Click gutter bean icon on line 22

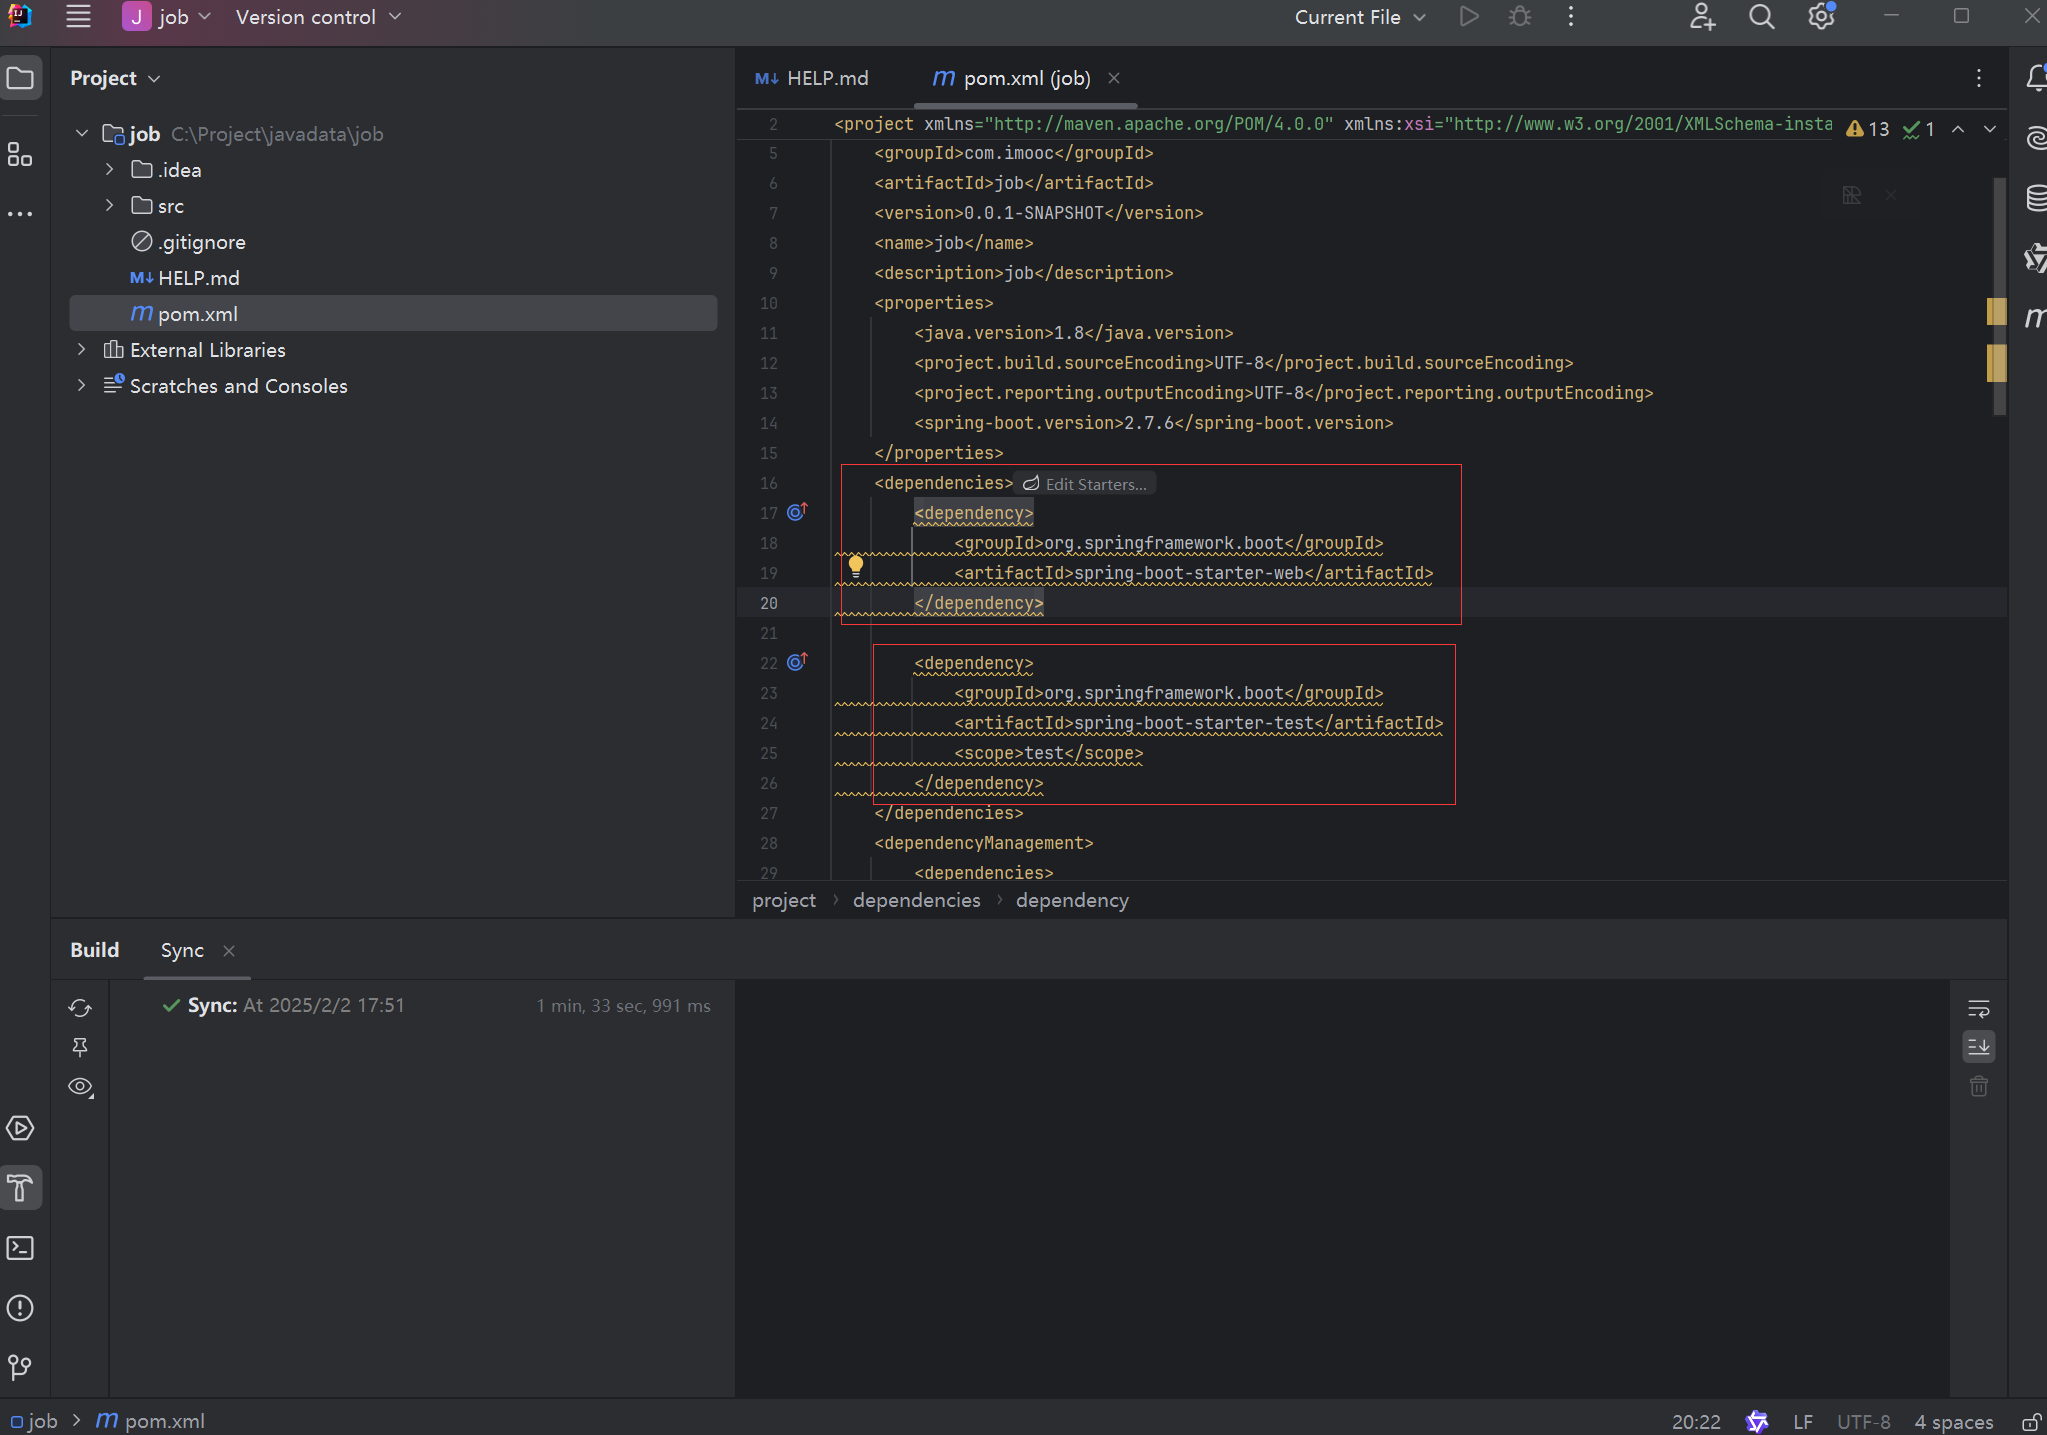click(x=797, y=662)
